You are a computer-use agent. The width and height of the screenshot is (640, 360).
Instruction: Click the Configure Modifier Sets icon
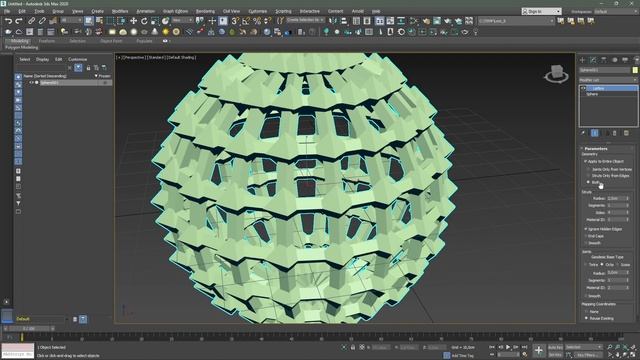pos(626,133)
